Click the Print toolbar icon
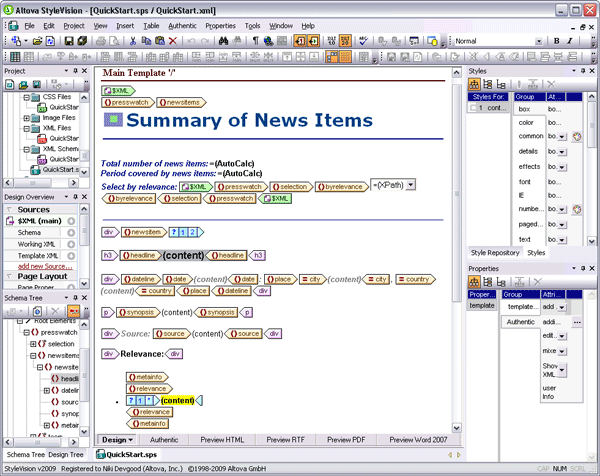The width and height of the screenshot is (600, 476). click(101, 41)
